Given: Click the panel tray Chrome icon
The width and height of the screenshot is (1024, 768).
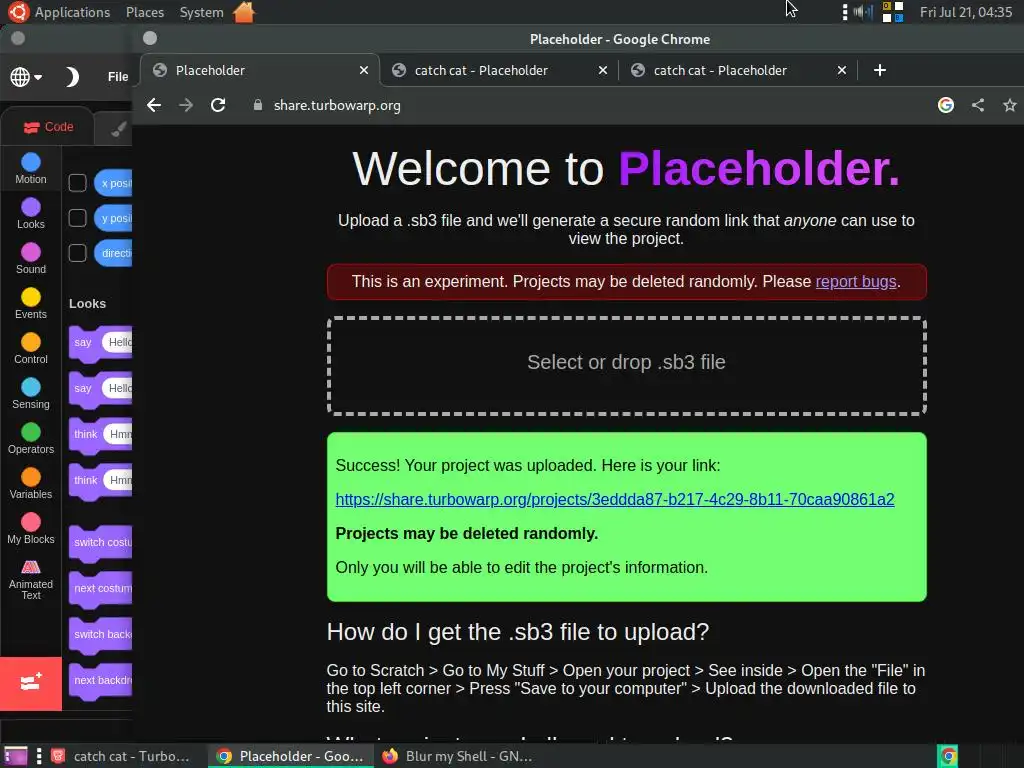Looking at the screenshot, I should (948, 756).
